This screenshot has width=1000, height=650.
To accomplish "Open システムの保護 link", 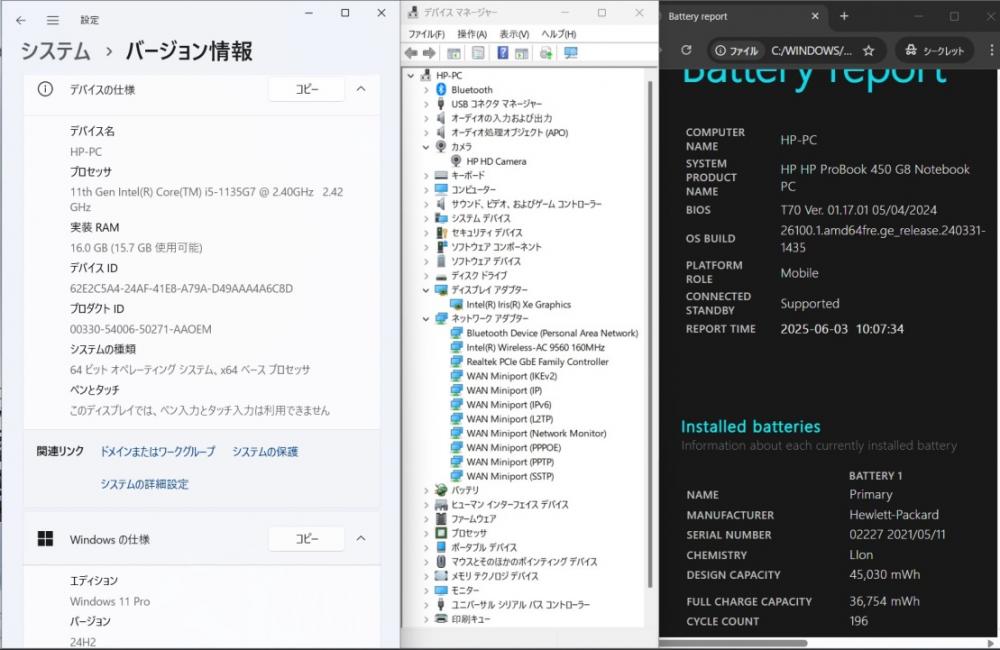I will (x=265, y=452).
